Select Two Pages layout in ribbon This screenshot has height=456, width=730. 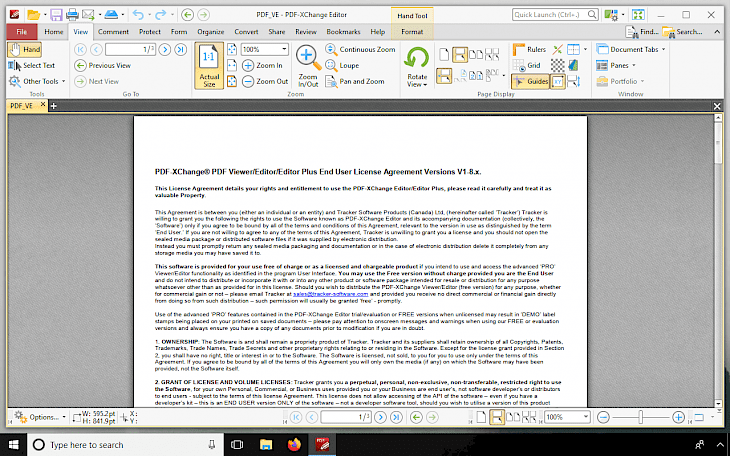click(476, 54)
